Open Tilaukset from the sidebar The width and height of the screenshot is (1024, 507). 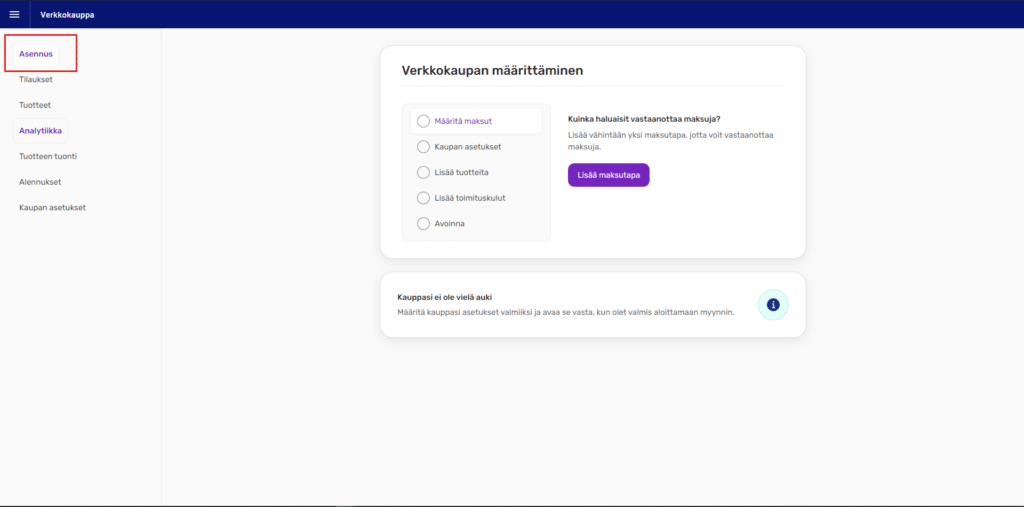pos(36,79)
